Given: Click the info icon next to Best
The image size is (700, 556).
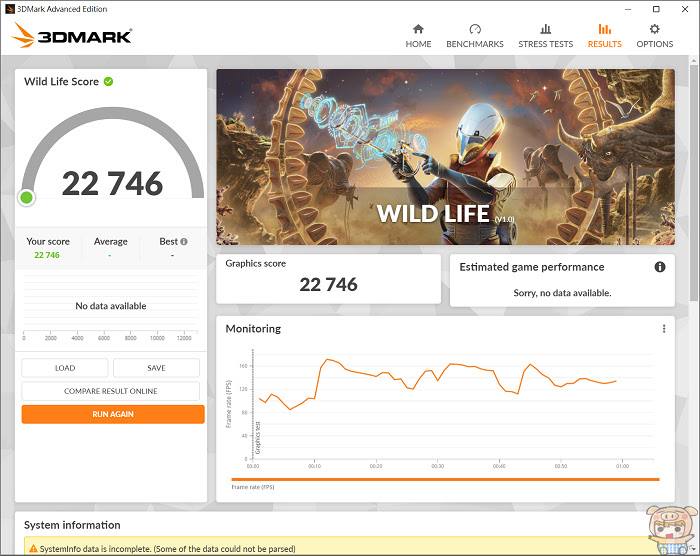Looking at the screenshot, I should [183, 242].
